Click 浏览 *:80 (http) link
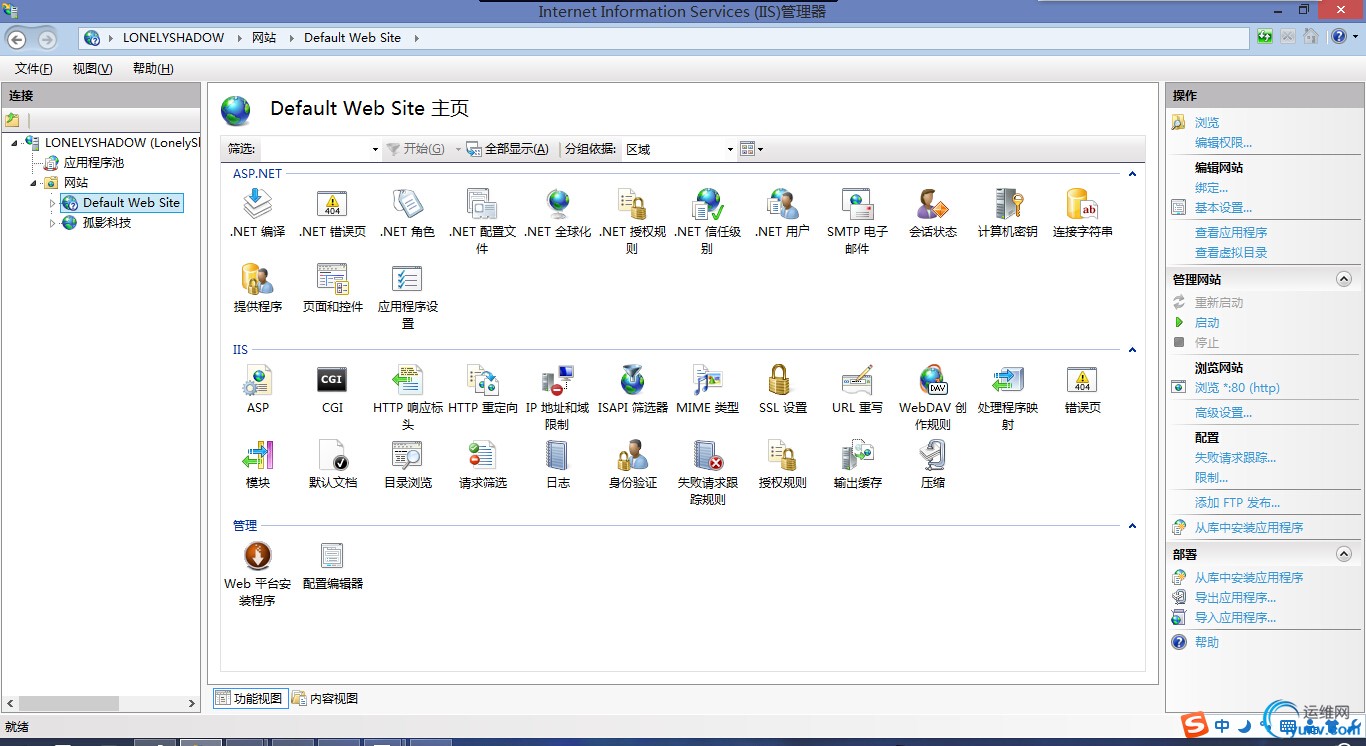This screenshot has width=1366, height=746. click(x=1237, y=388)
